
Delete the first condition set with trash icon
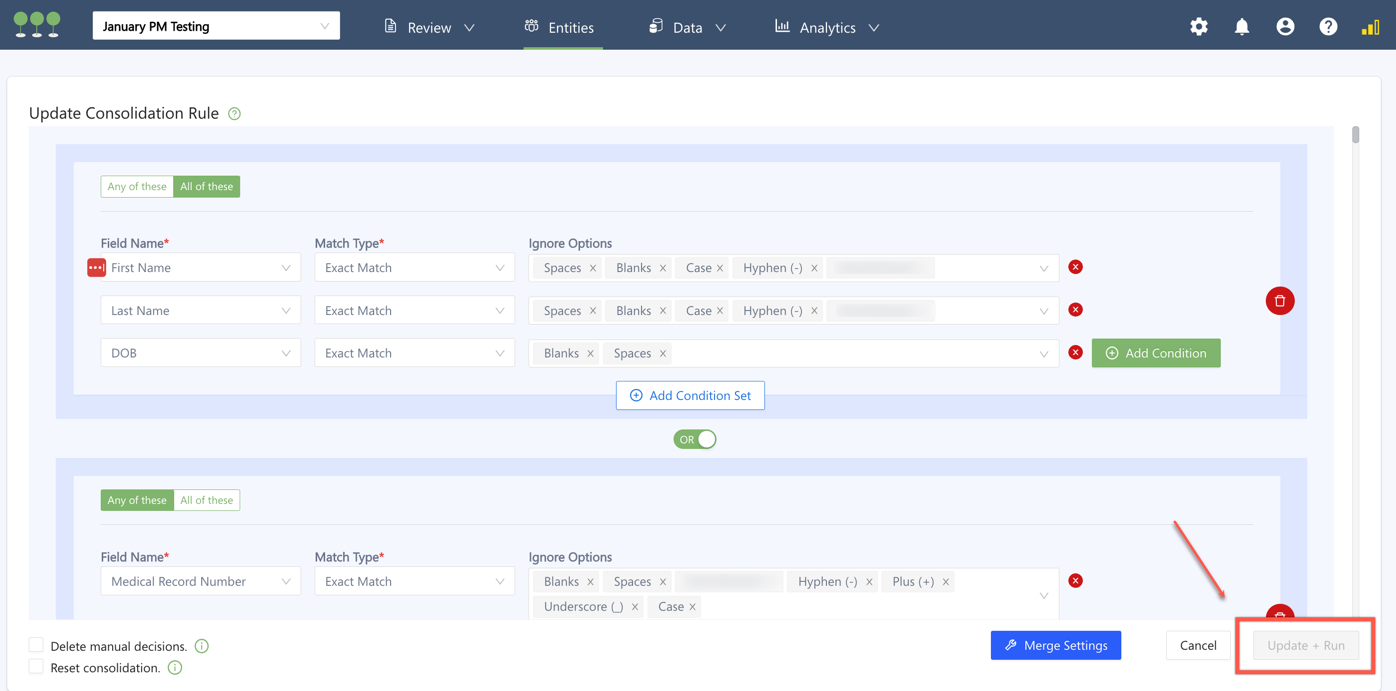[1279, 301]
